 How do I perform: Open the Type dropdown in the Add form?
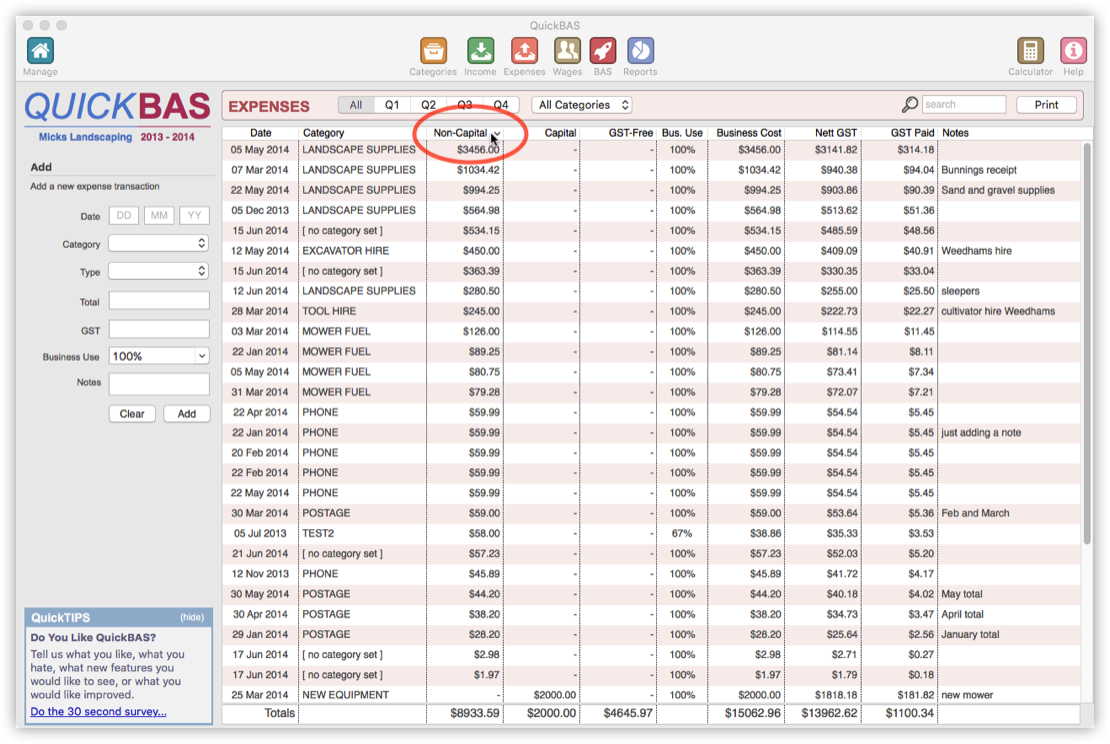(x=158, y=271)
